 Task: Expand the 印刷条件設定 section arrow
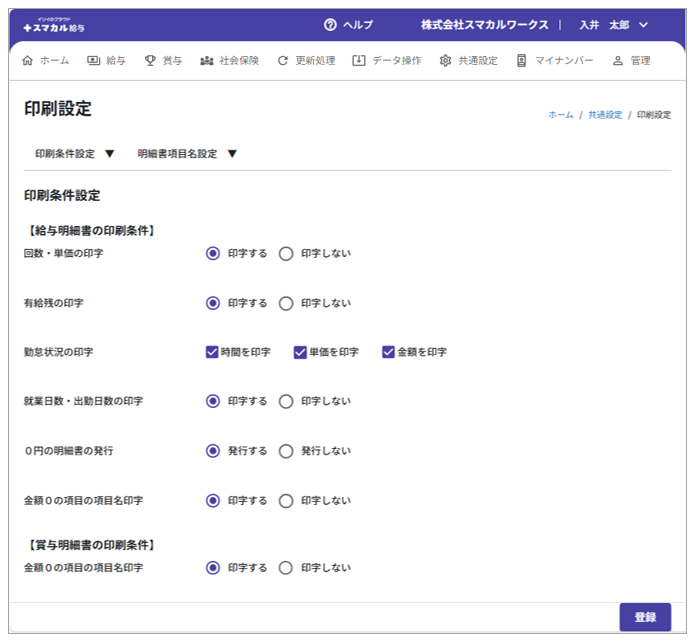point(110,154)
